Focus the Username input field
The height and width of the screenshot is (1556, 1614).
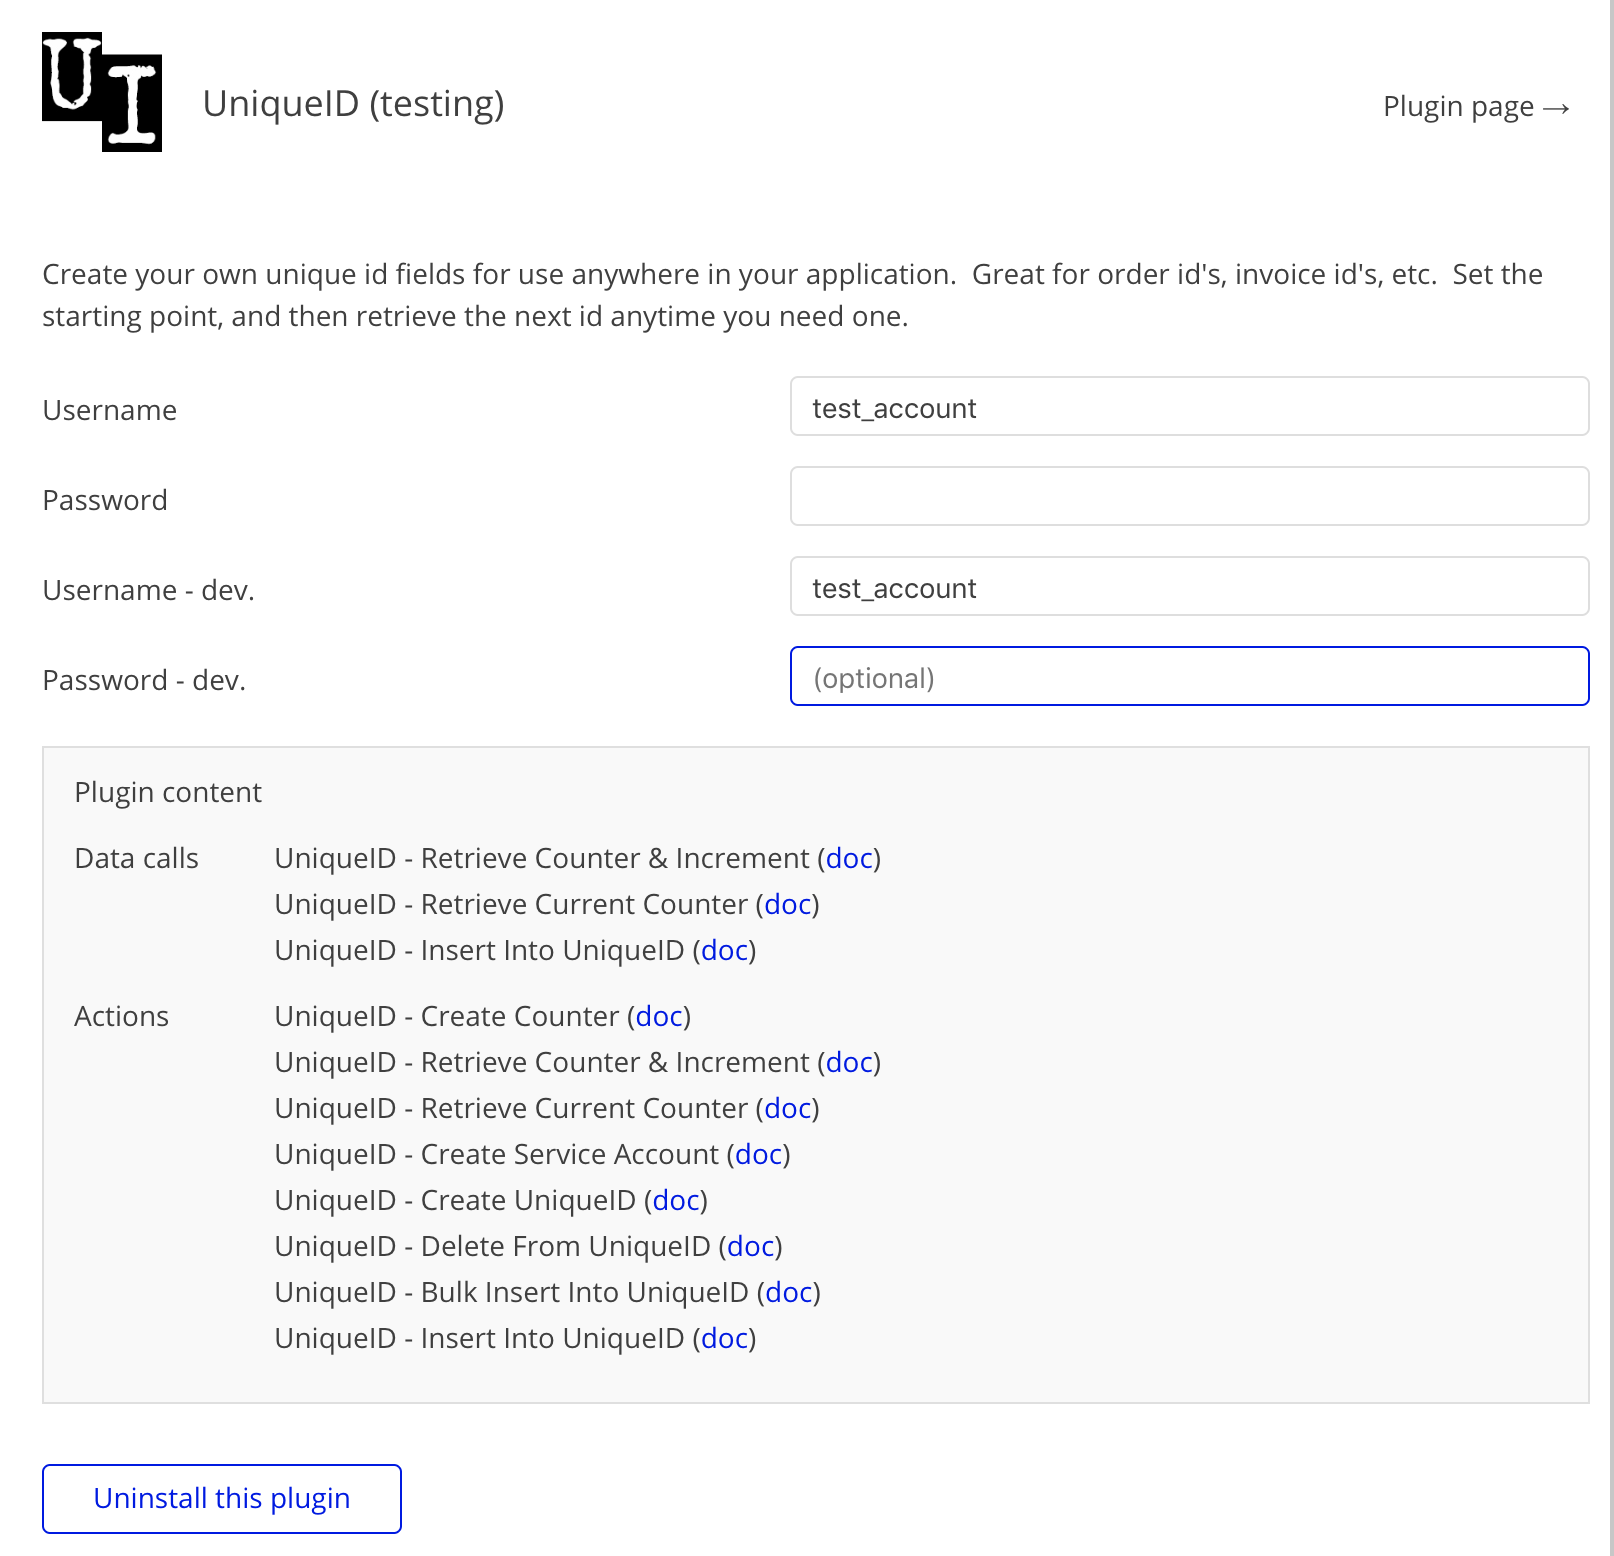point(1189,406)
